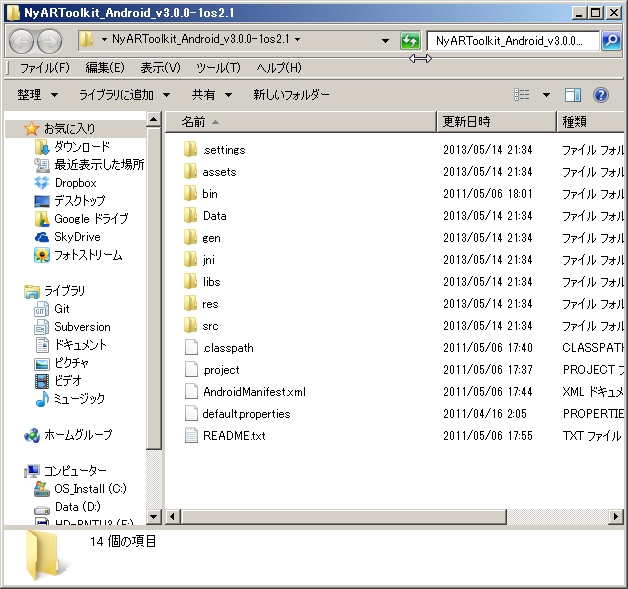Select the ピクチャ library
Viewport: 628px width, 589px height.
tap(61, 363)
